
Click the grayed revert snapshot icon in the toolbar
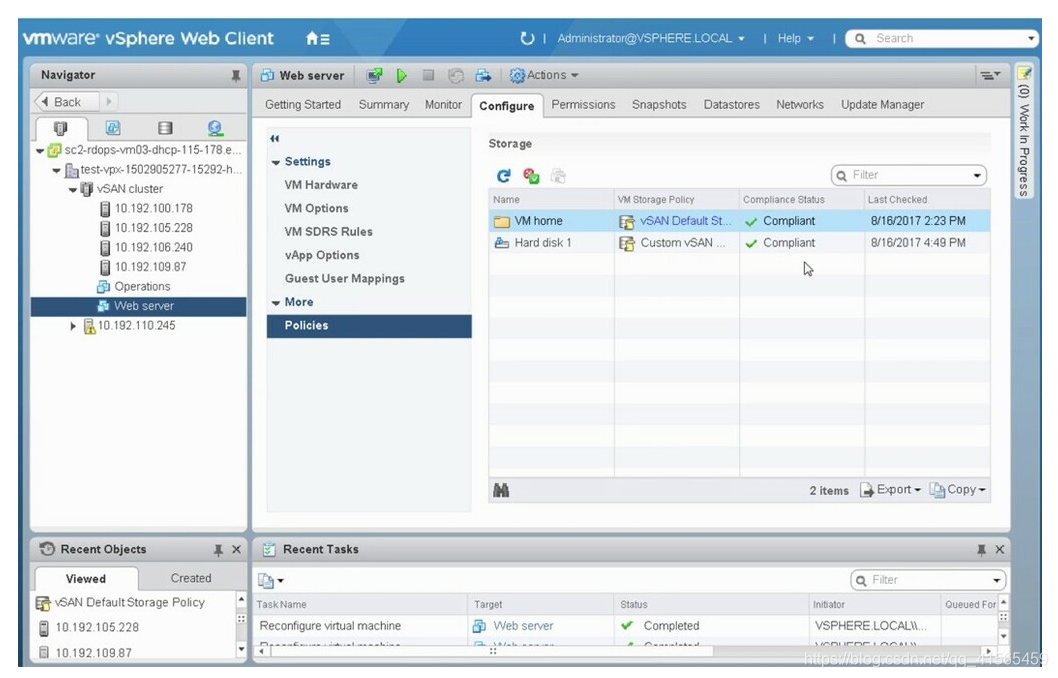click(456, 76)
